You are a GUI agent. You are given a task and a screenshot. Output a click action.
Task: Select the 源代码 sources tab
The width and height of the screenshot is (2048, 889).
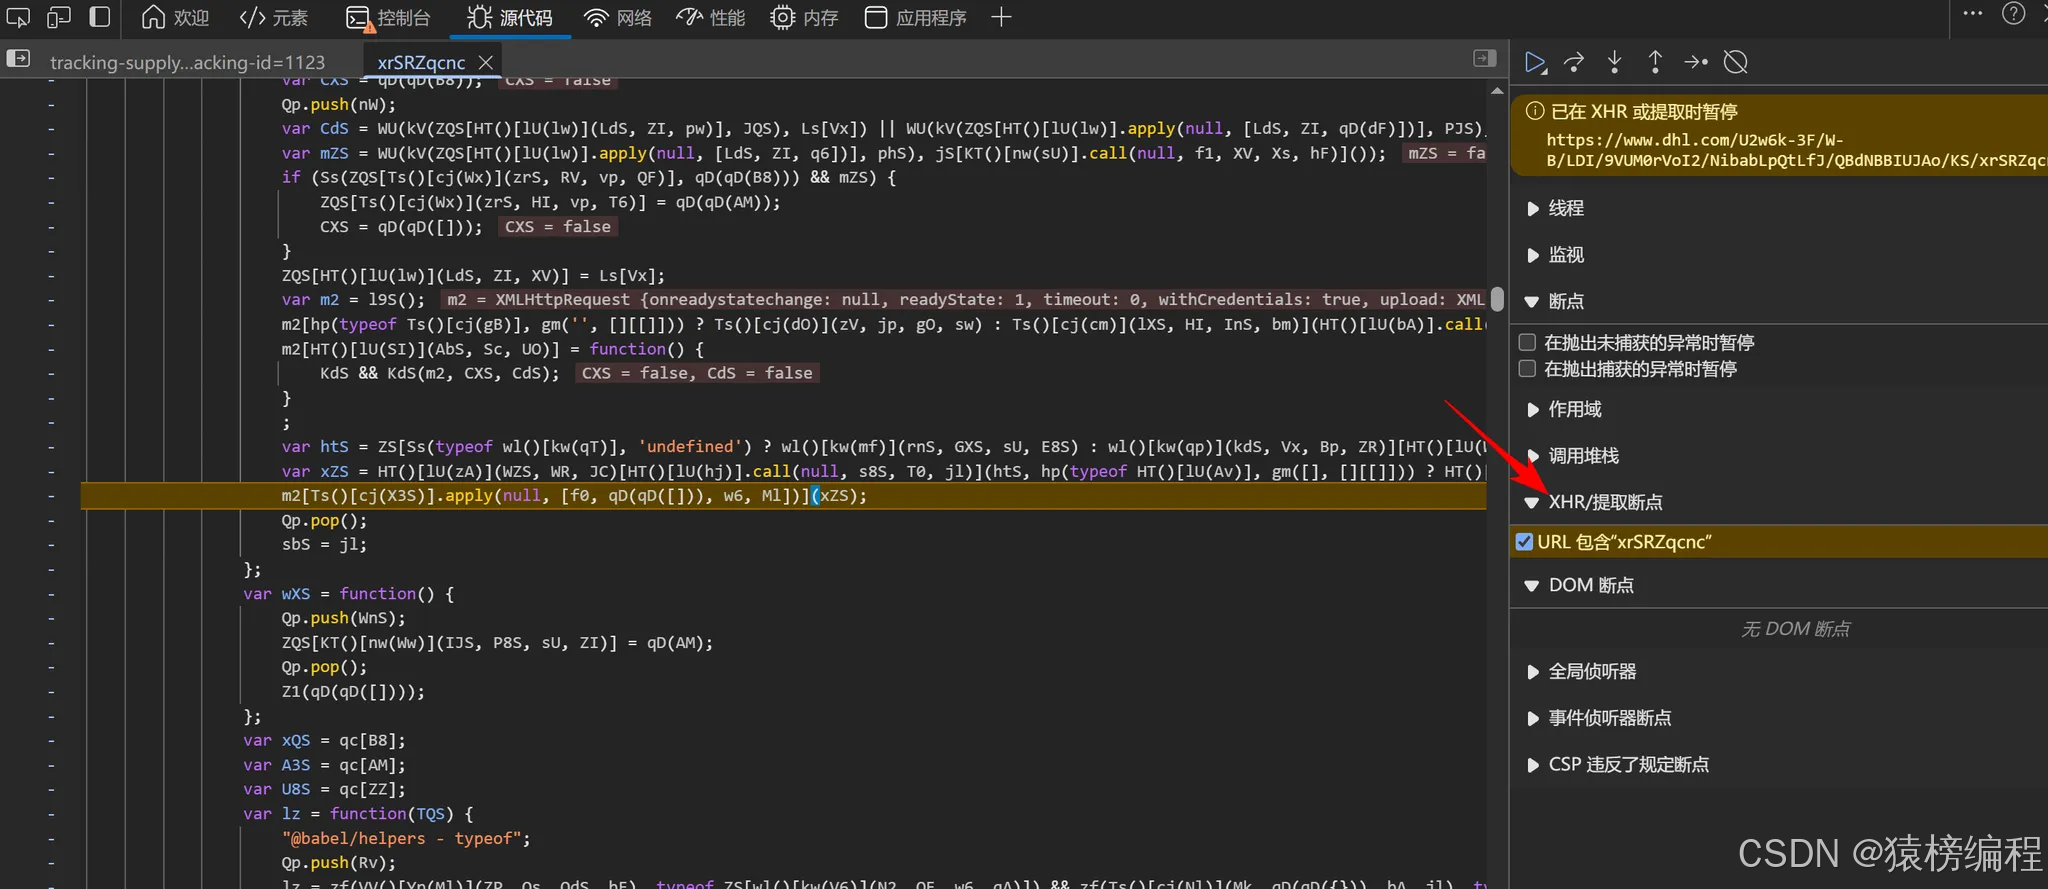click(510, 18)
